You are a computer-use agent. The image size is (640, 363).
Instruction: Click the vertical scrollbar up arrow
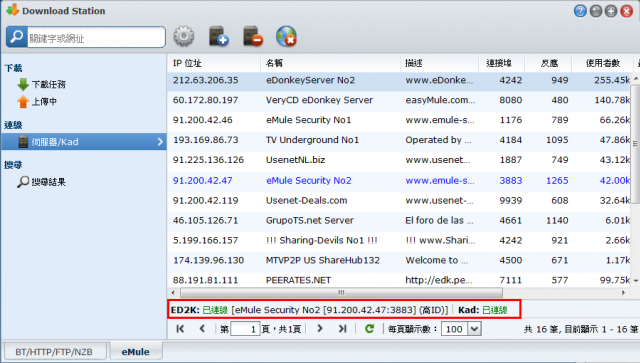click(636, 79)
